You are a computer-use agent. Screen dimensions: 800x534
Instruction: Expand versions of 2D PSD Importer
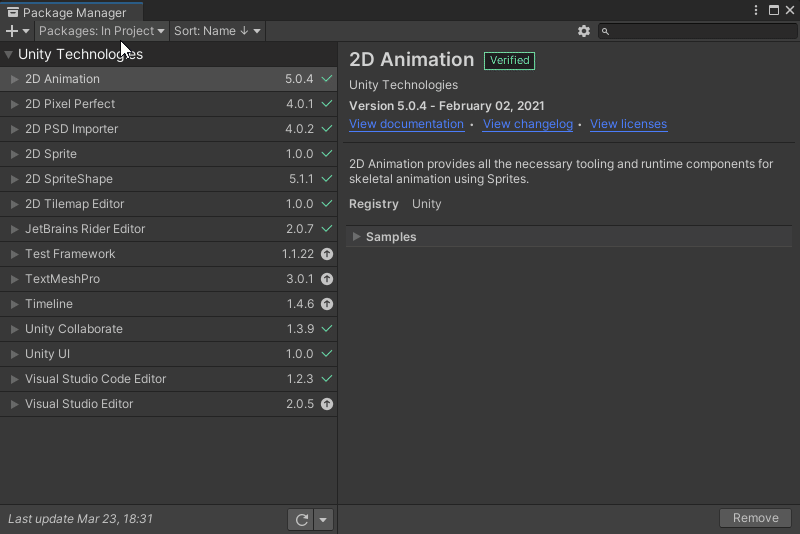pos(15,129)
